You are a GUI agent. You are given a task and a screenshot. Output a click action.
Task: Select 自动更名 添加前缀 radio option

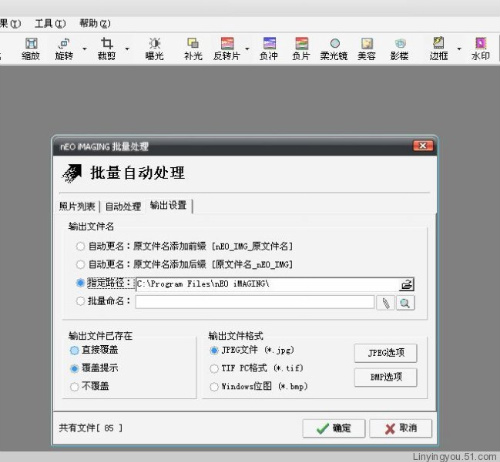(x=80, y=246)
